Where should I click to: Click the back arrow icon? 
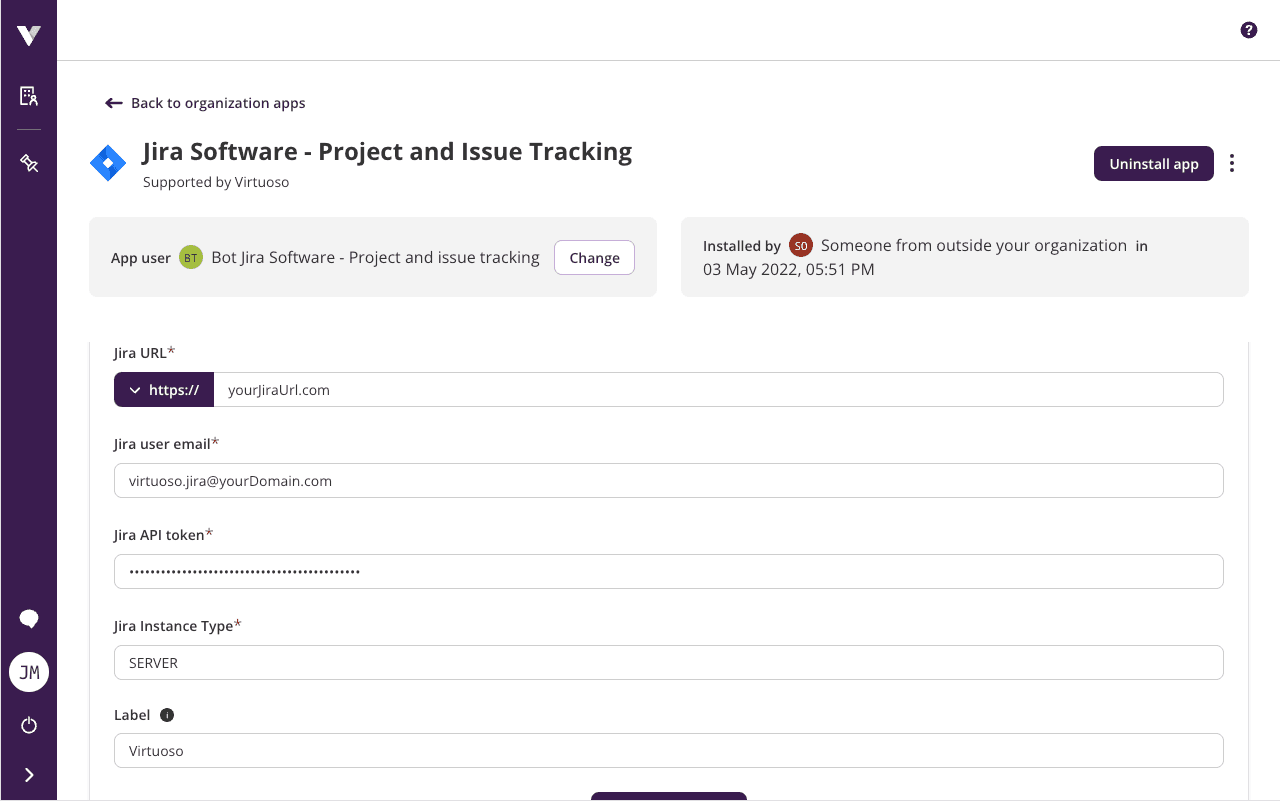click(113, 102)
